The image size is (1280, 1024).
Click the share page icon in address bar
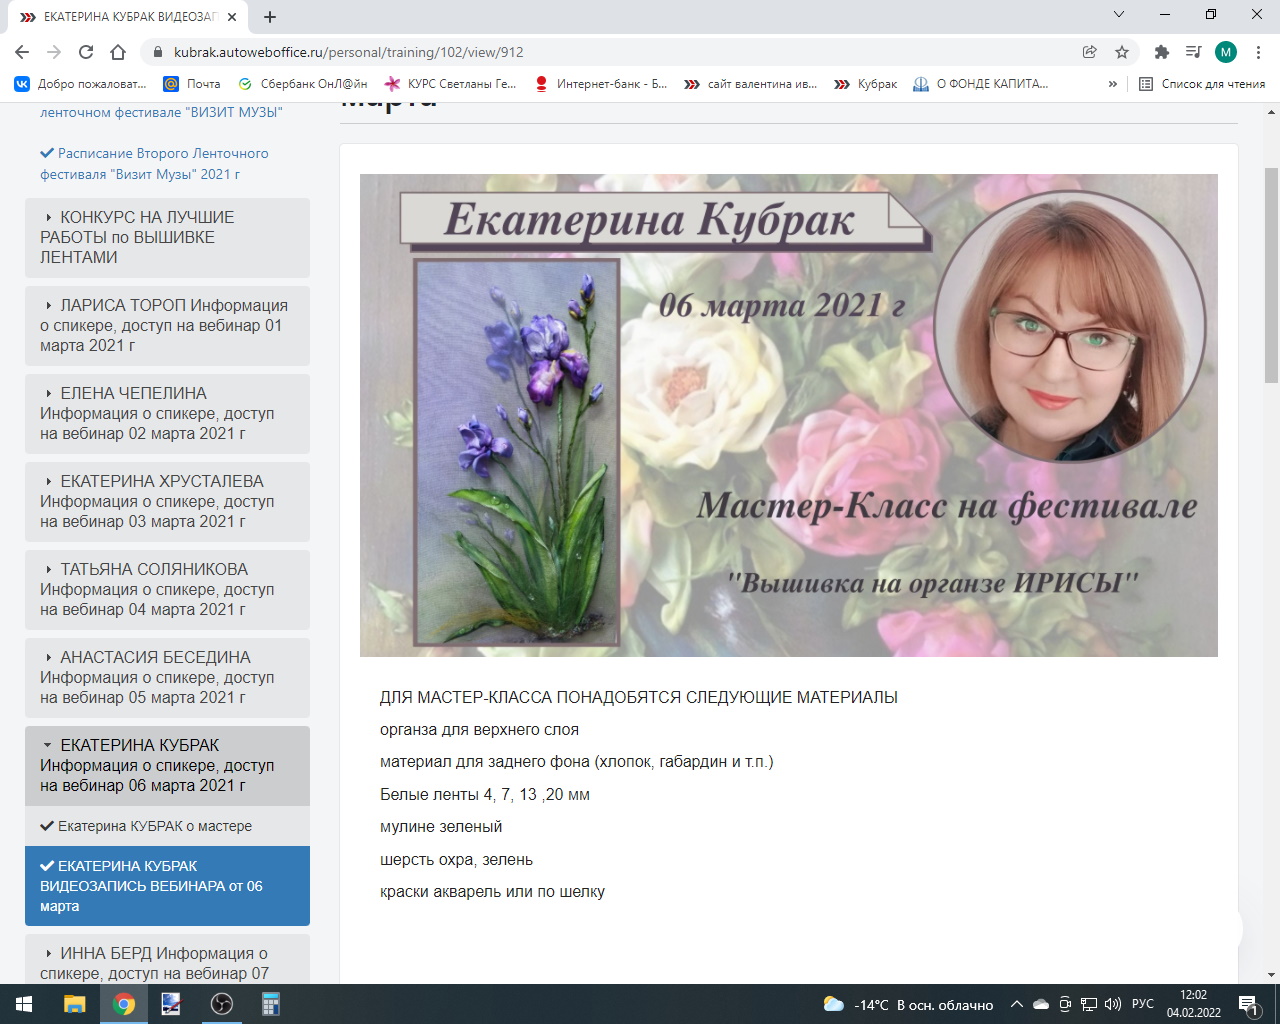[x=1090, y=52]
